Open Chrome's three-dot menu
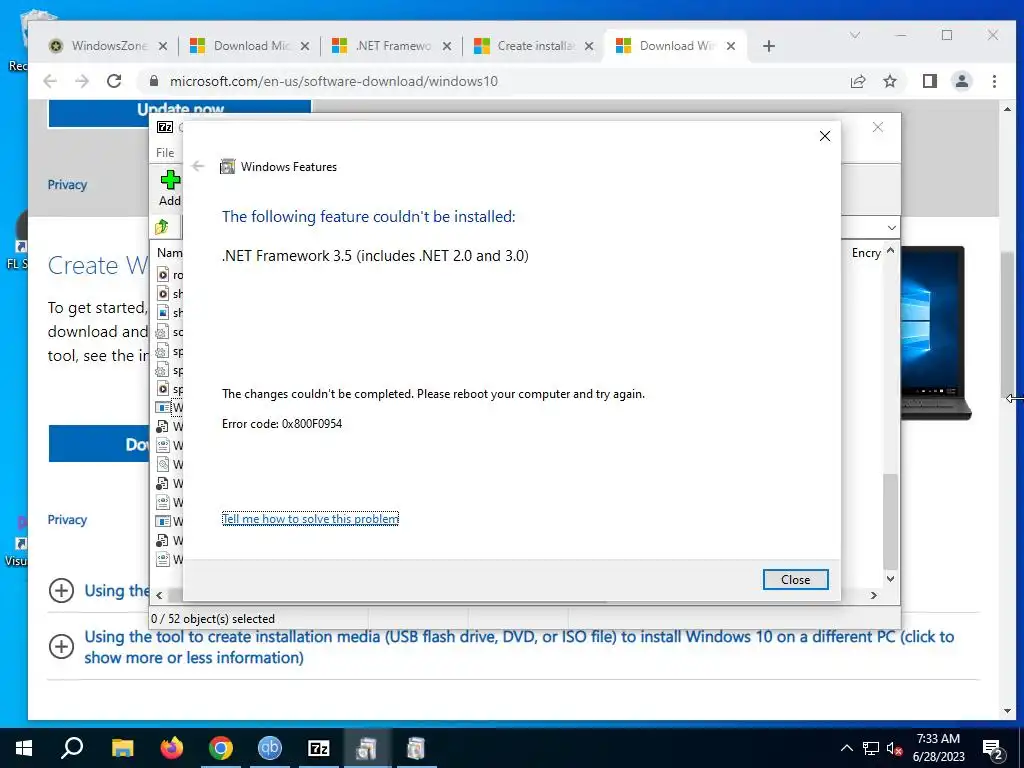This screenshot has width=1024, height=768. coord(994,81)
